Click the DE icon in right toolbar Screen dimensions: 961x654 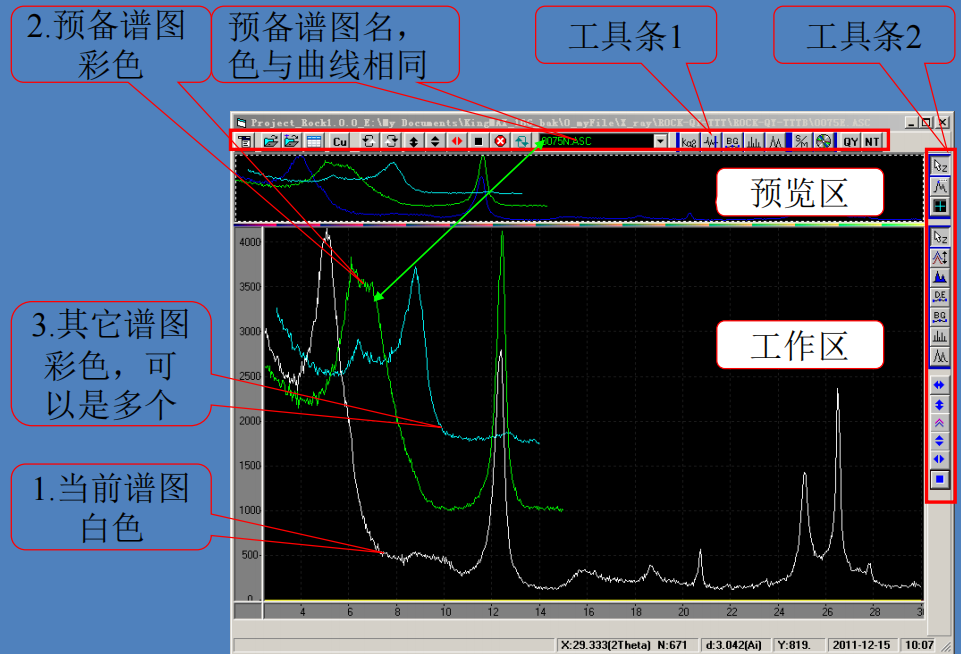point(939,296)
